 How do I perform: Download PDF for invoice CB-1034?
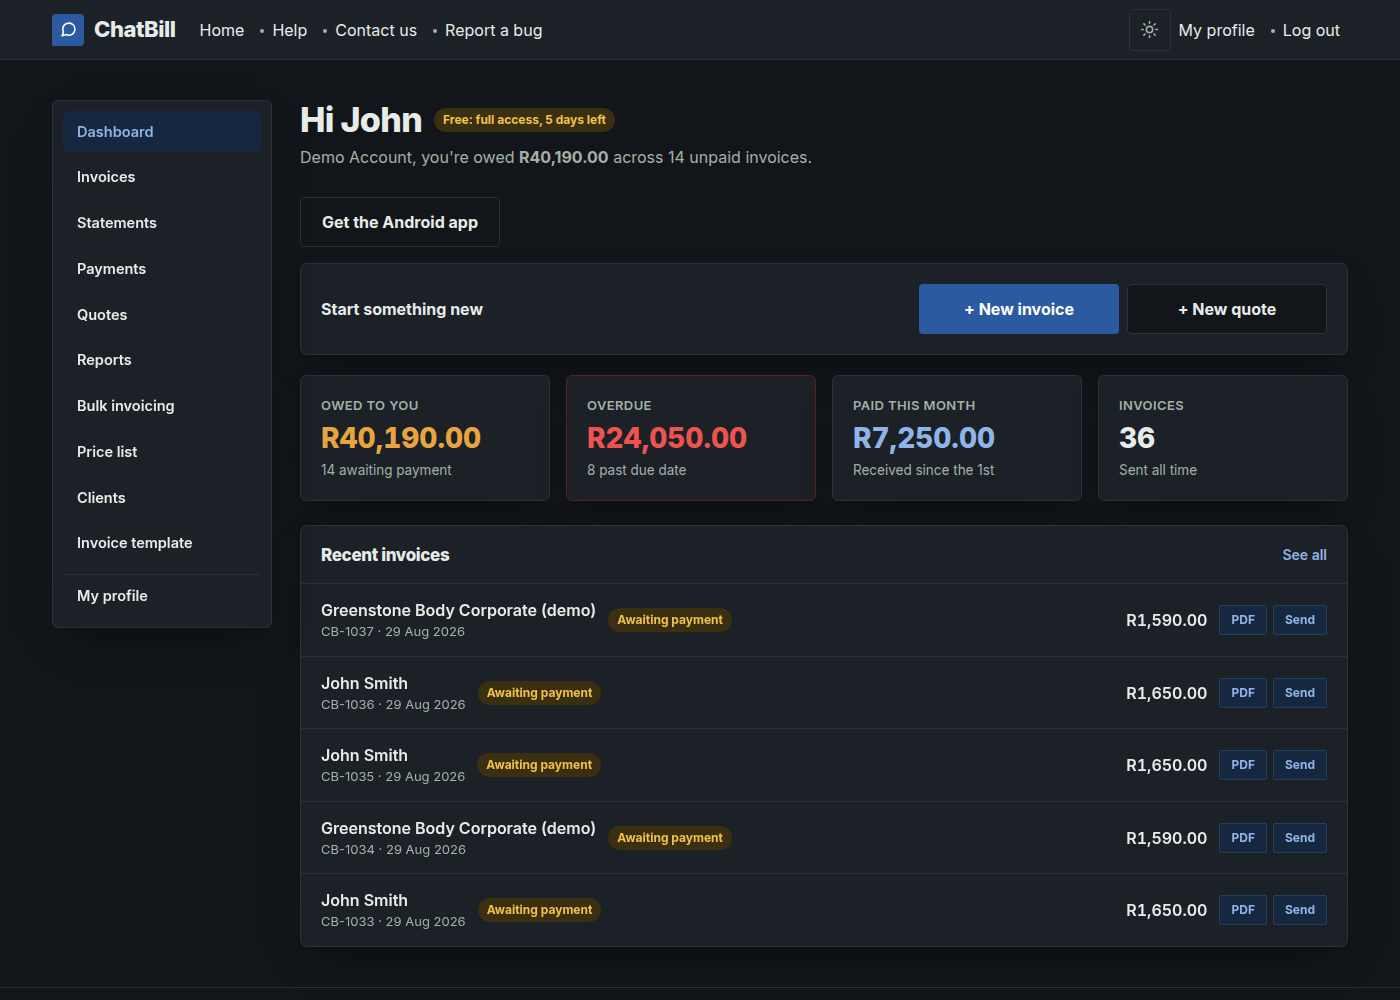1243,838
